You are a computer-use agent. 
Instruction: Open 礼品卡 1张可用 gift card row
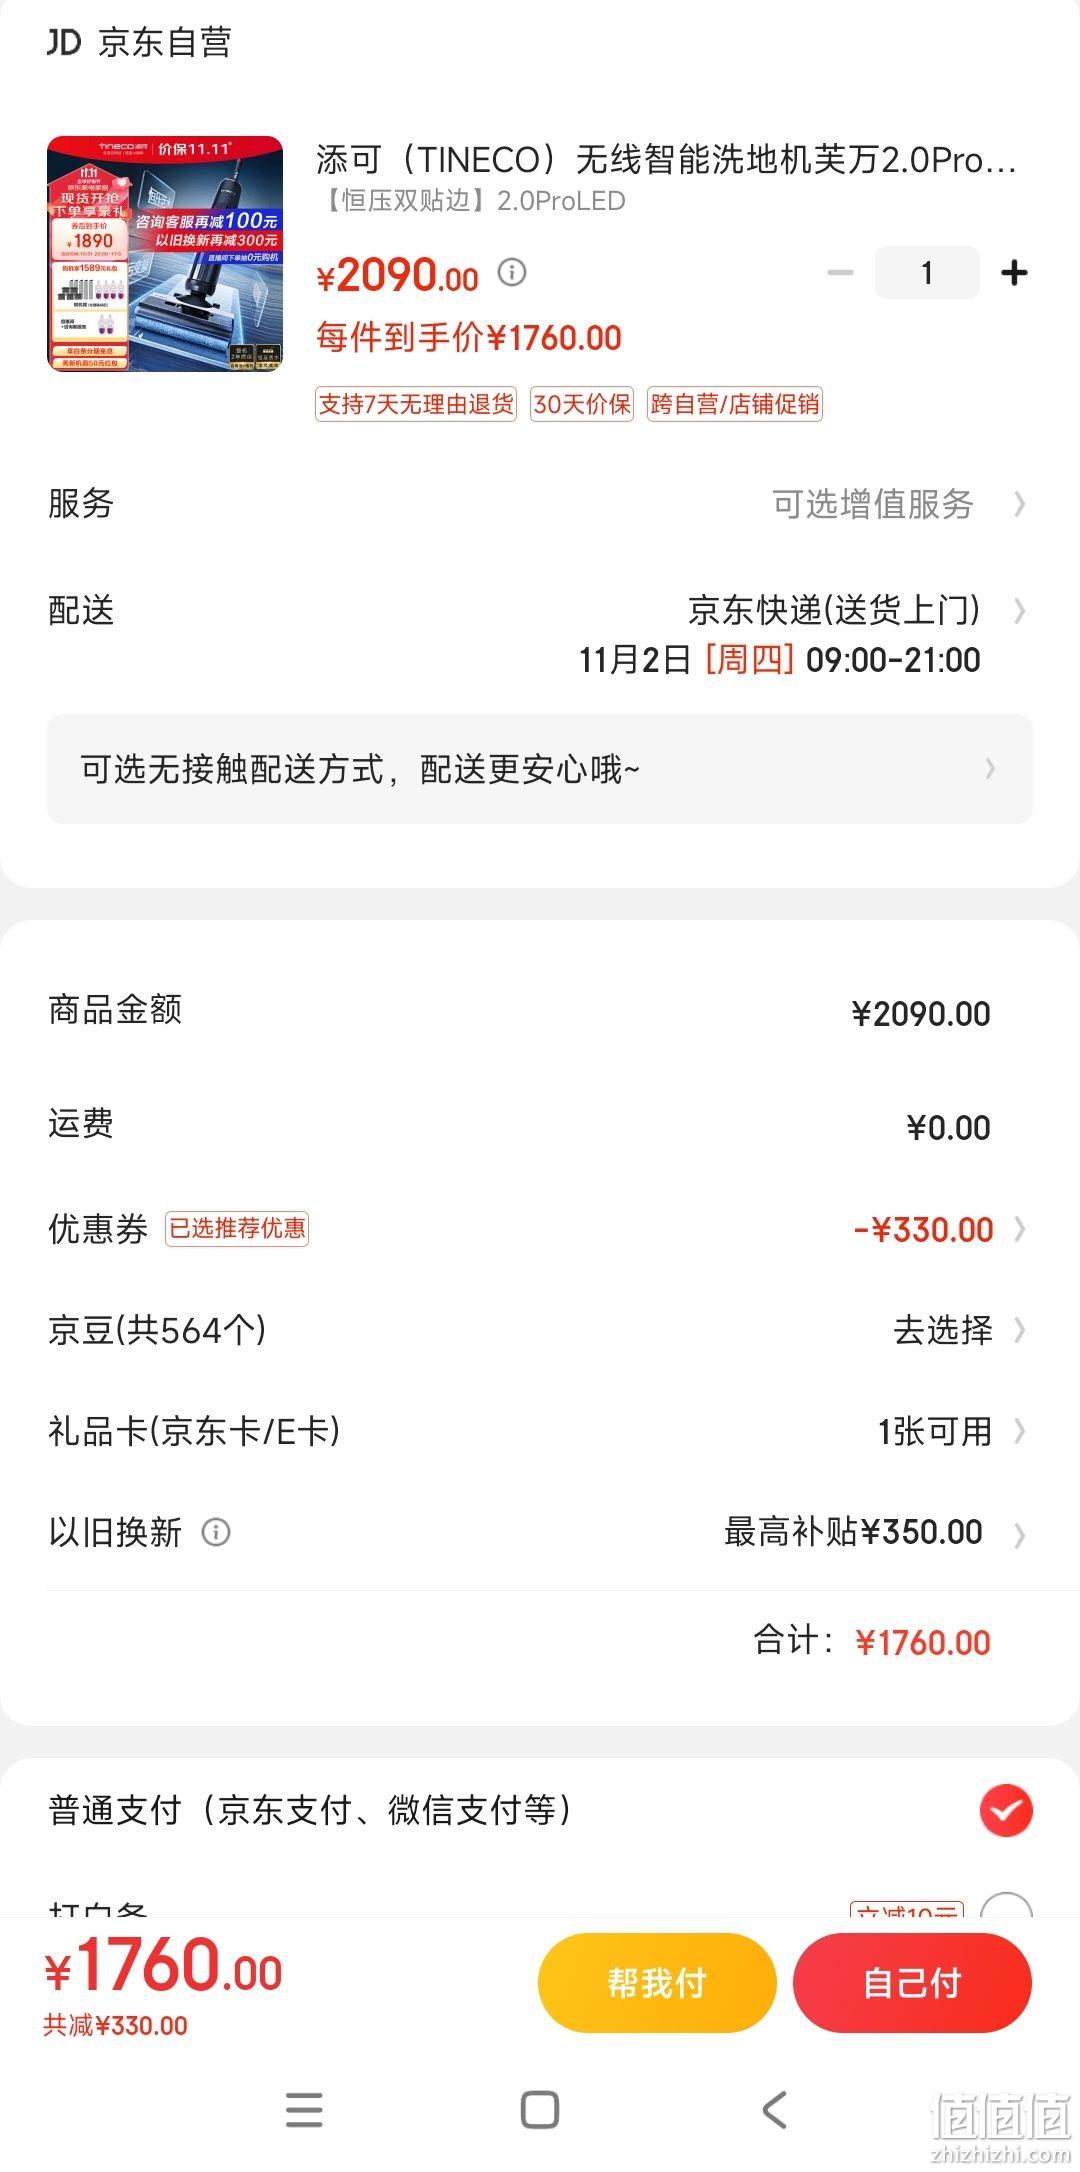pyautogui.click(x=540, y=1431)
